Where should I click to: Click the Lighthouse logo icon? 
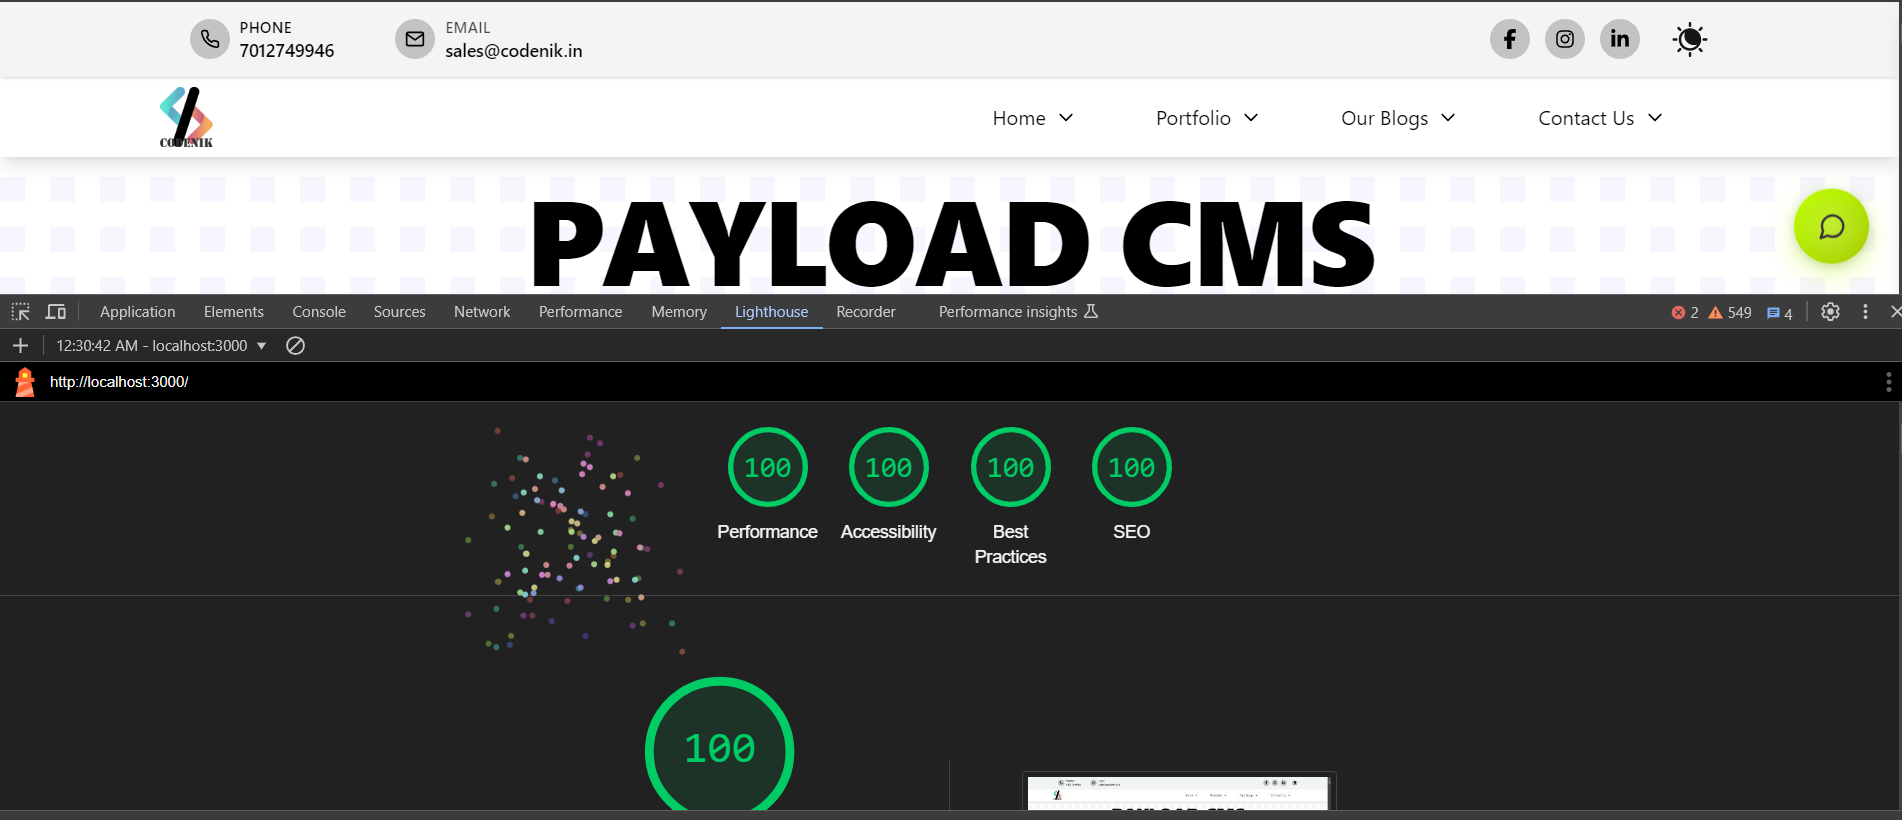pyautogui.click(x=25, y=382)
